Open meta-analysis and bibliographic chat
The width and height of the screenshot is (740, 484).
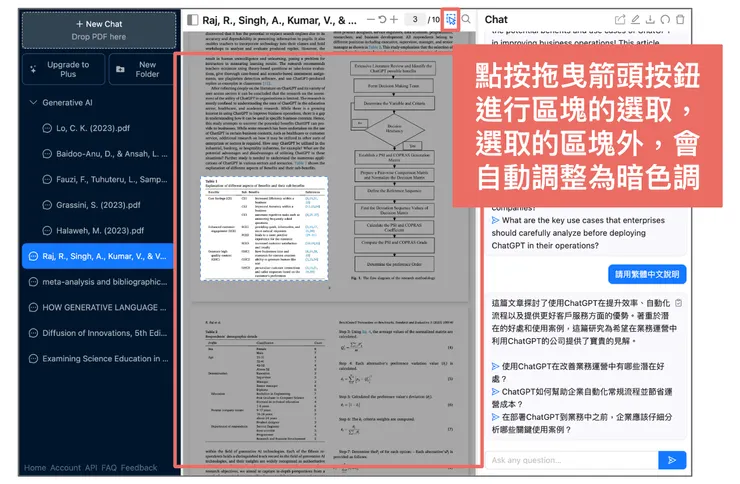(x=97, y=282)
